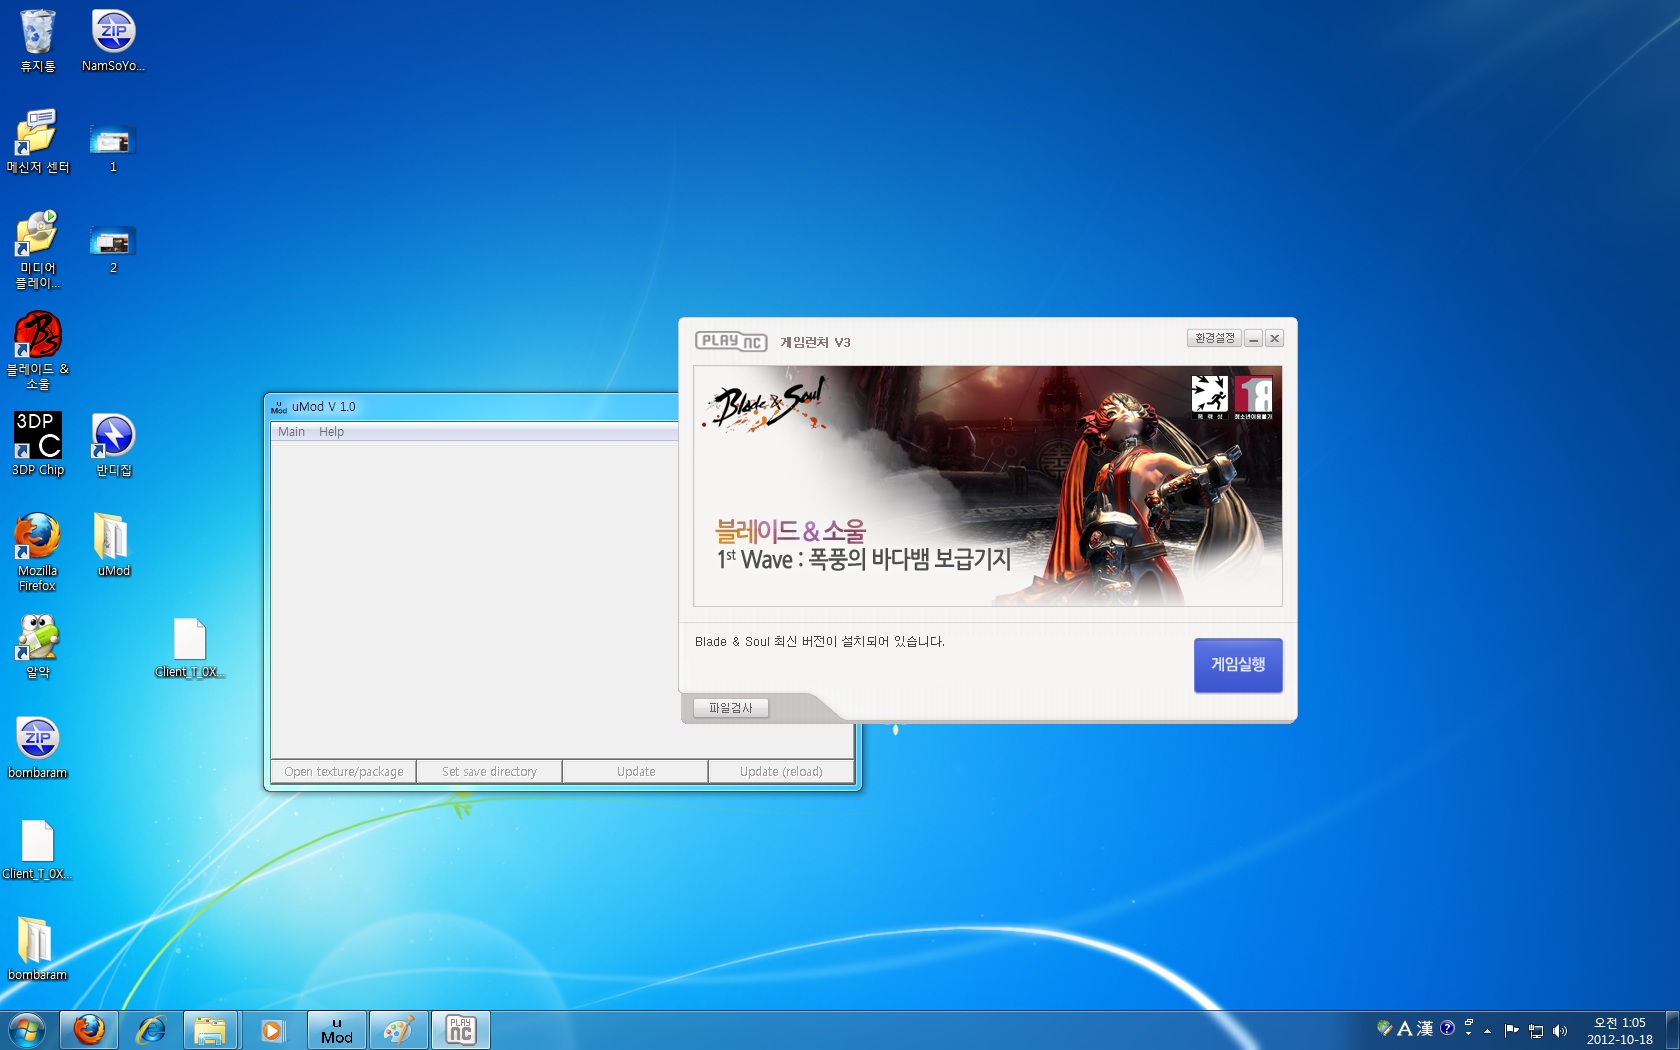Open Internet Explorer from taskbar
The image size is (1680, 1050).
click(150, 1030)
